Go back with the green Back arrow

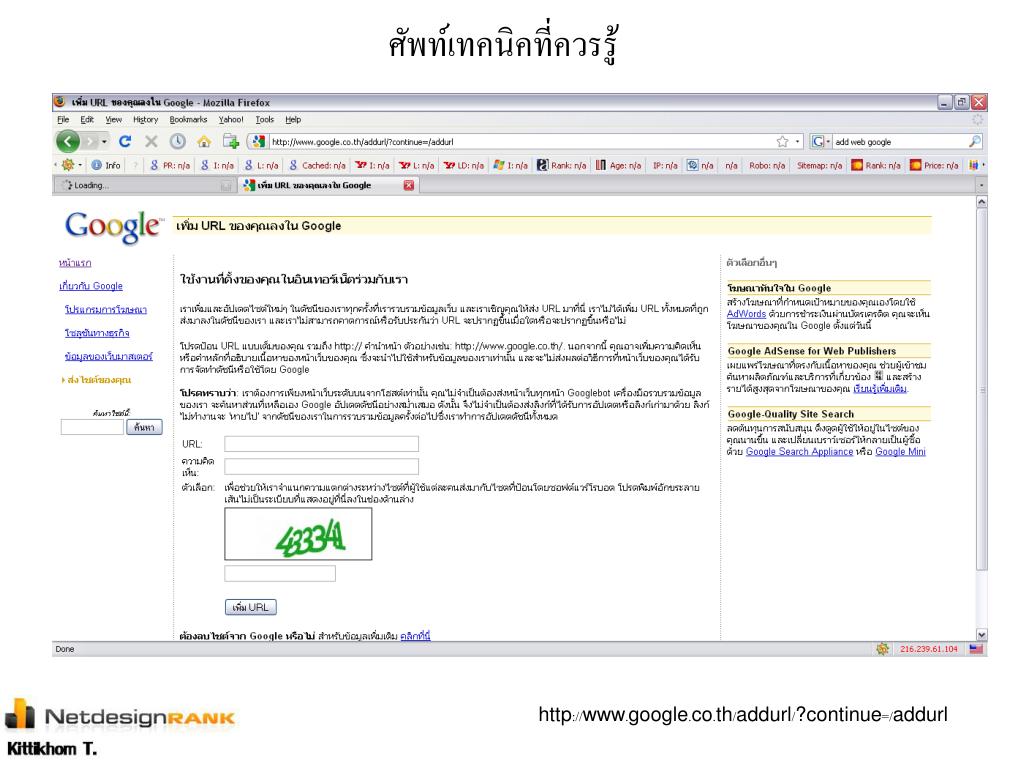coord(68,141)
